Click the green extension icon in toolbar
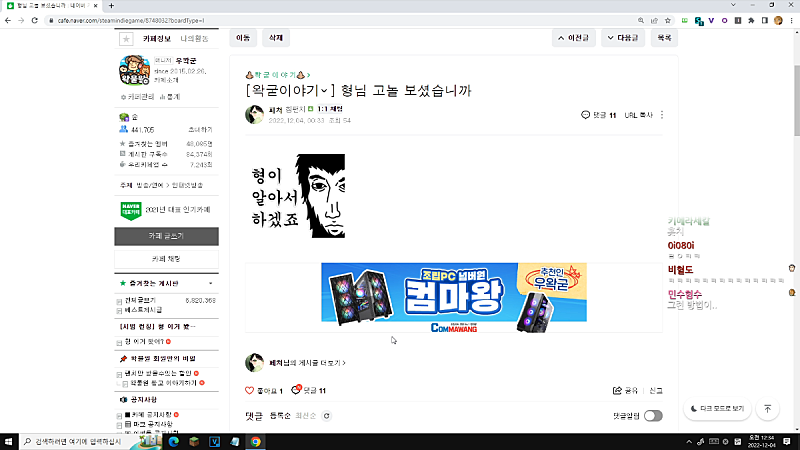Viewport: 800px width, 450px height. tap(685, 20)
